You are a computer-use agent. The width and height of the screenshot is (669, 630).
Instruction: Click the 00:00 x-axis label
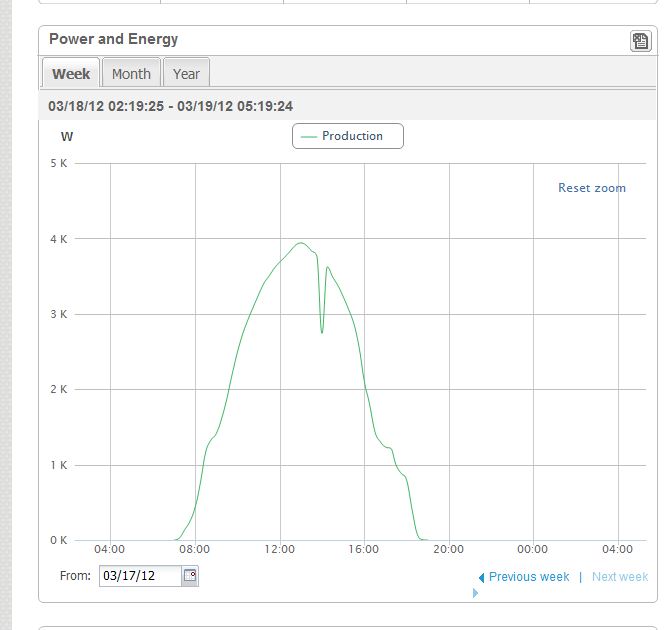click(532, 549)
